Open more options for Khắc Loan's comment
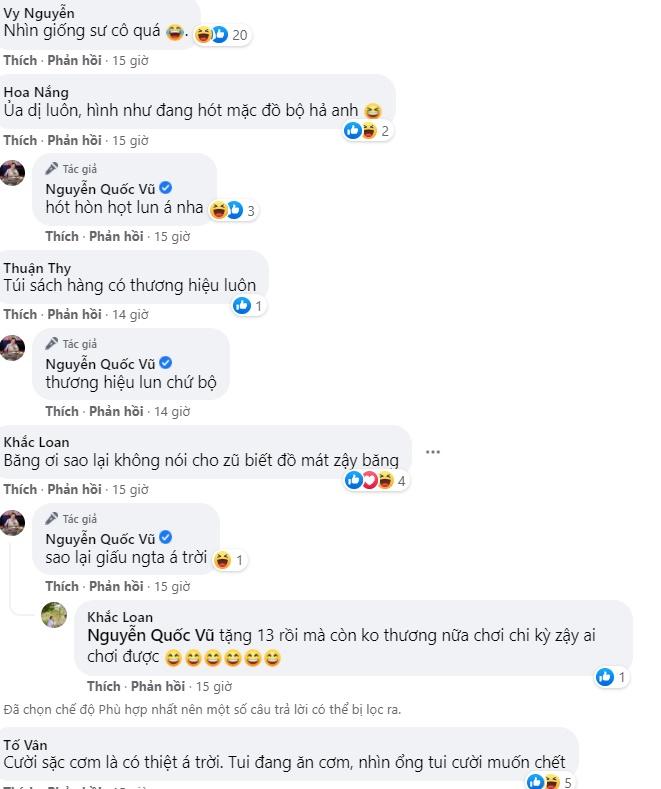Image resolution: width=661 pixels, height=789 pixels. click(x=432, y=452)
